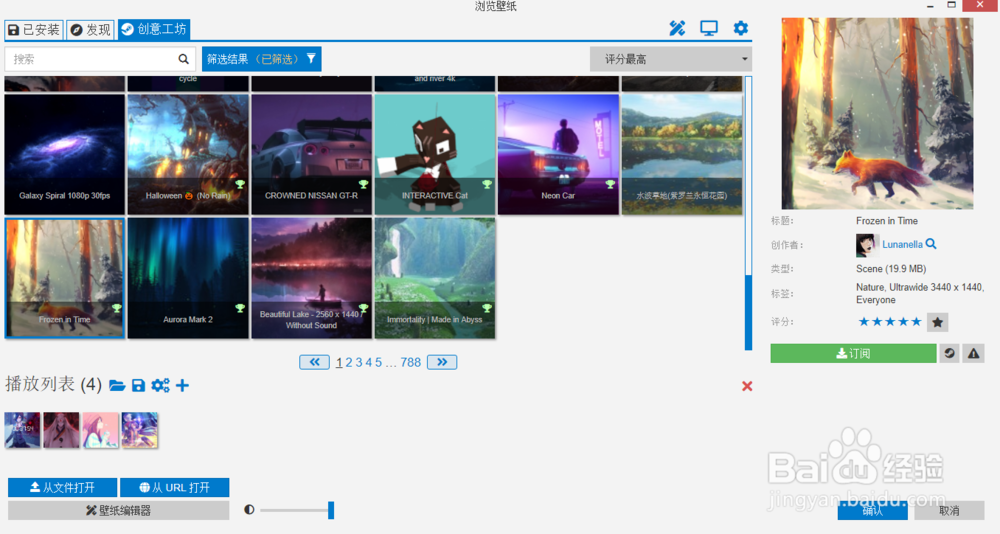Configure playlist settings gears icon
Image resolution: width=1000 pixels, height=534 pixels.
[161, 385]
